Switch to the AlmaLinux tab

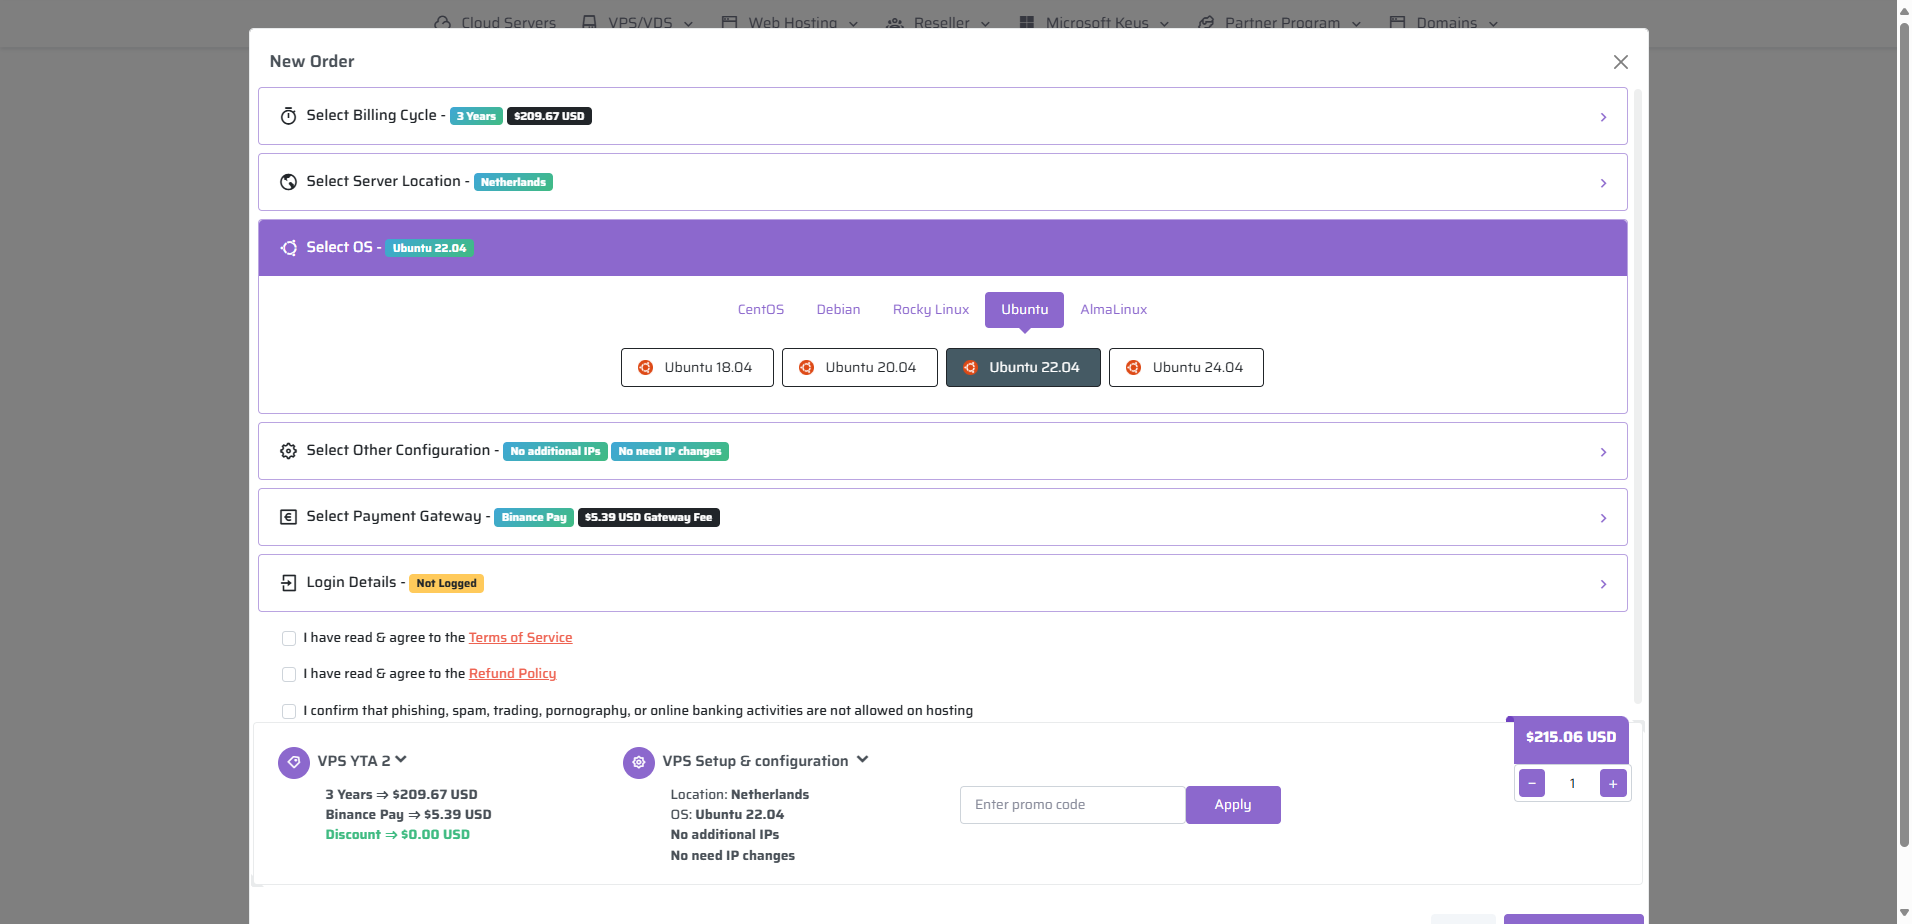point(1114,310)
